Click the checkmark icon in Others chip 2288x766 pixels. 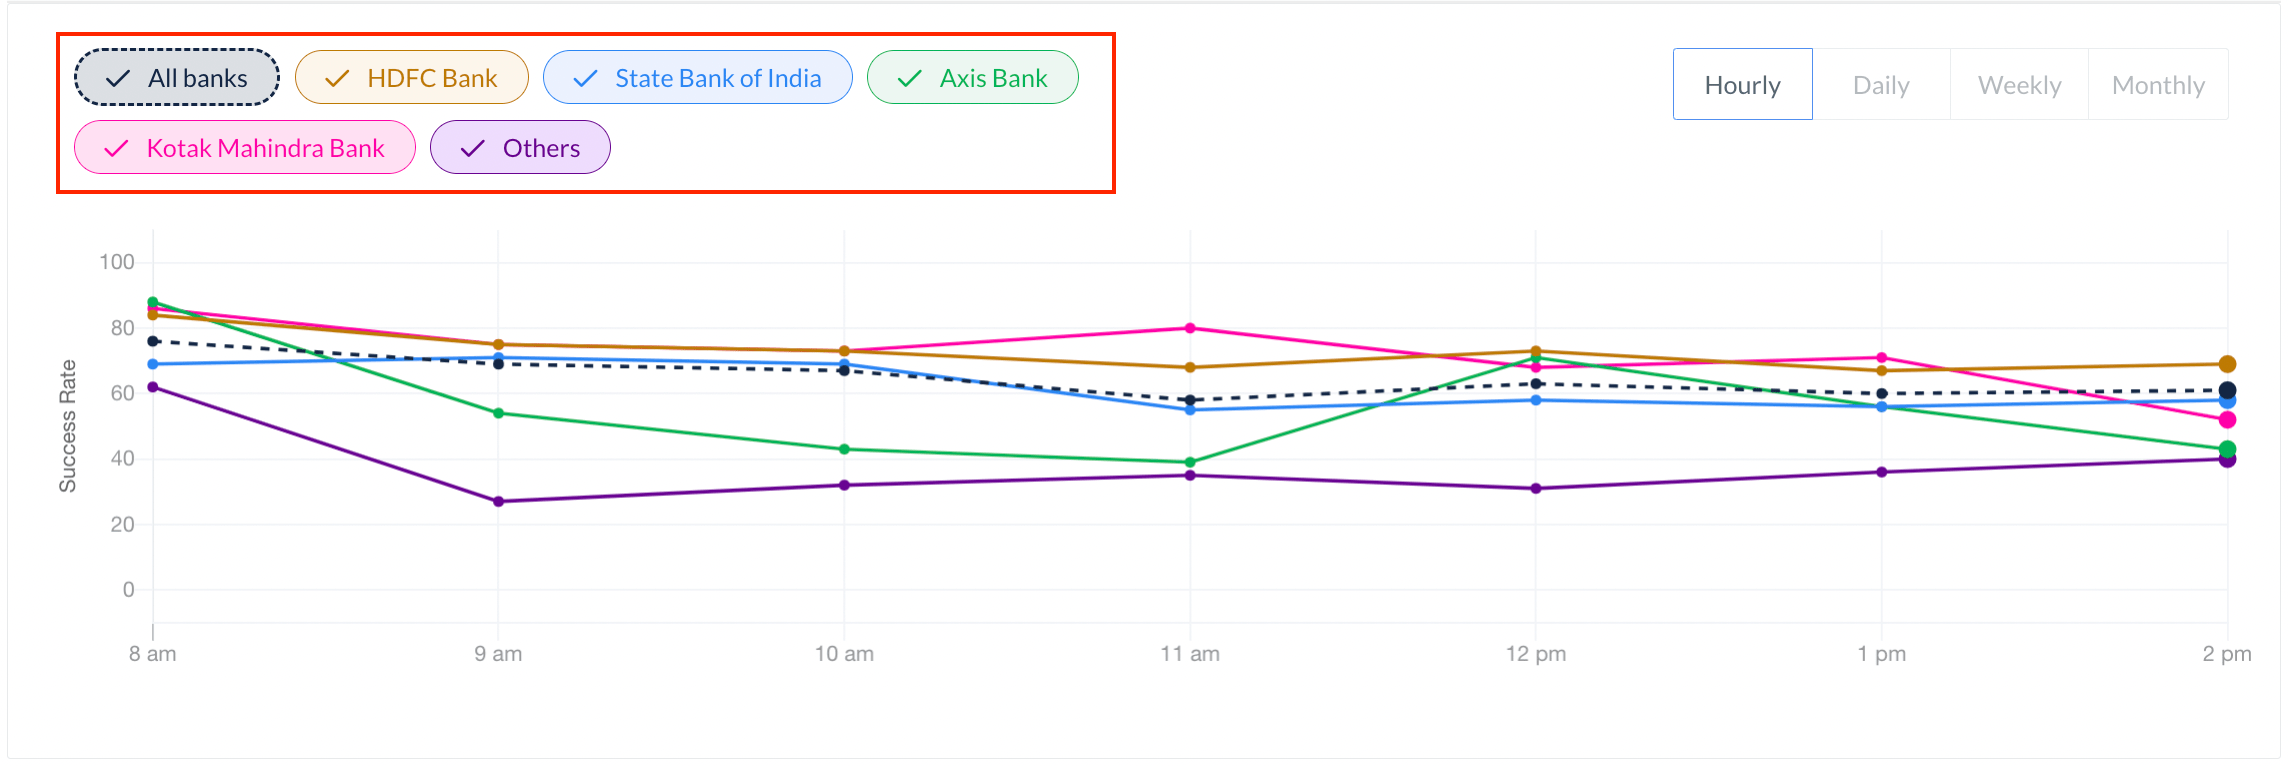coord(472,148)
